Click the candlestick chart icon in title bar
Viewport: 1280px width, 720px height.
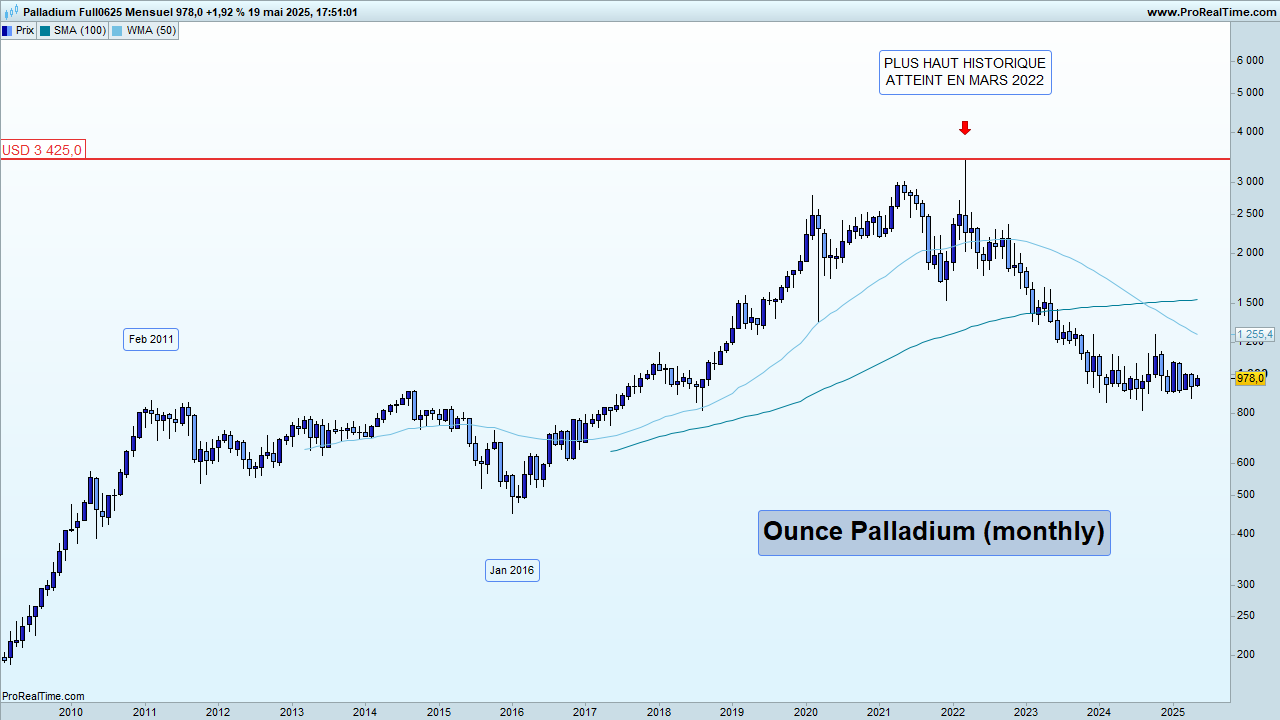(x=10, y=12)
